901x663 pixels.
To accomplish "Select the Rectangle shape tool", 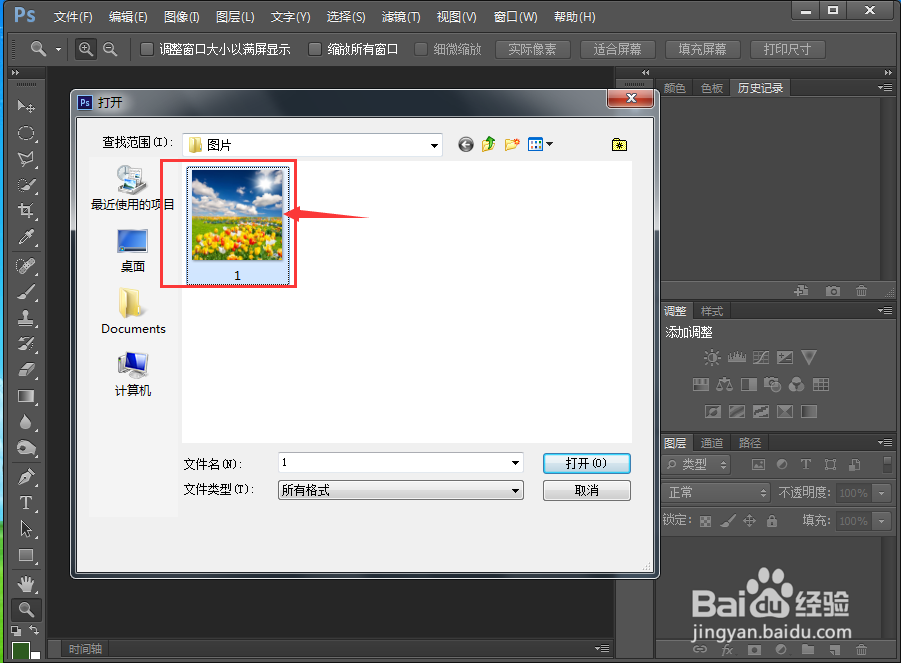I will 26,555.
